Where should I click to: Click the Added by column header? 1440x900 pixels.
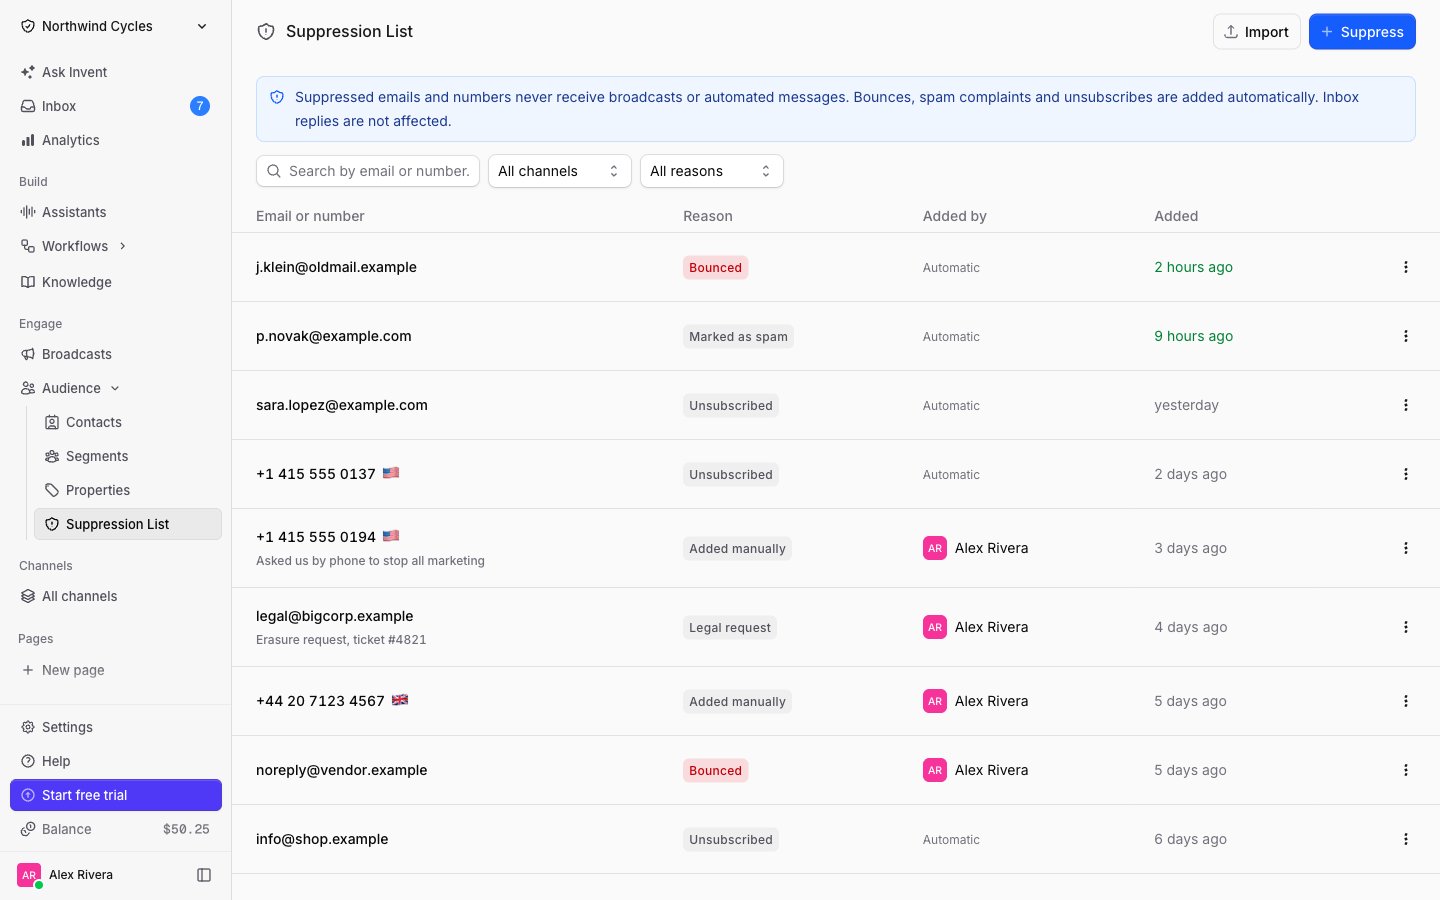(x=955, y=216)
